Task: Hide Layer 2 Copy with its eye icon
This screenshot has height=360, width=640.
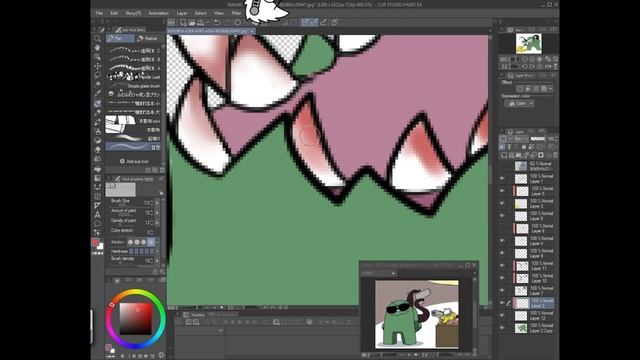Action: click(502, 328)
